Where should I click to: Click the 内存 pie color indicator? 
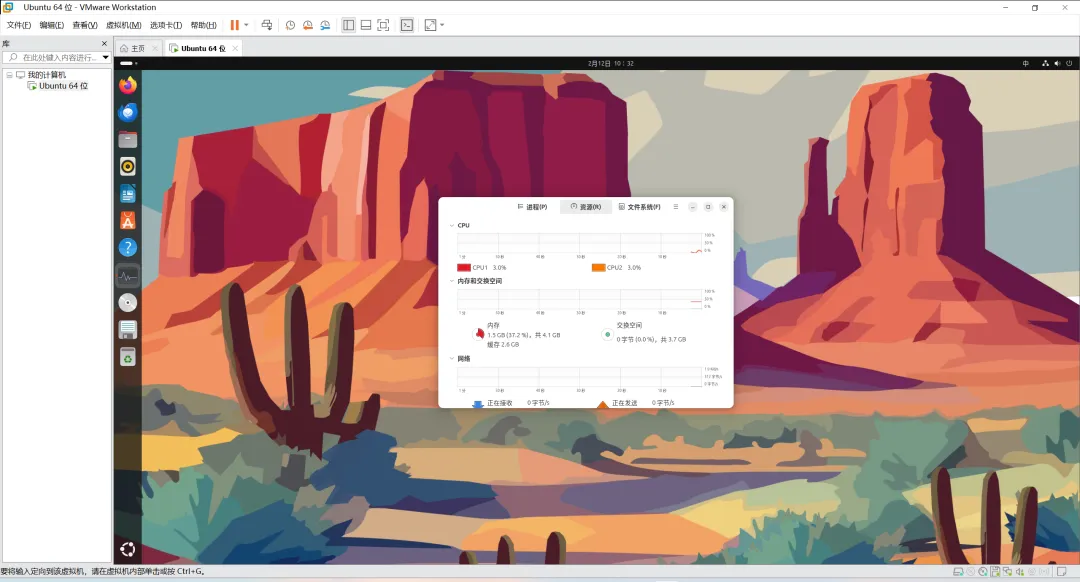(x=479, y=334)
